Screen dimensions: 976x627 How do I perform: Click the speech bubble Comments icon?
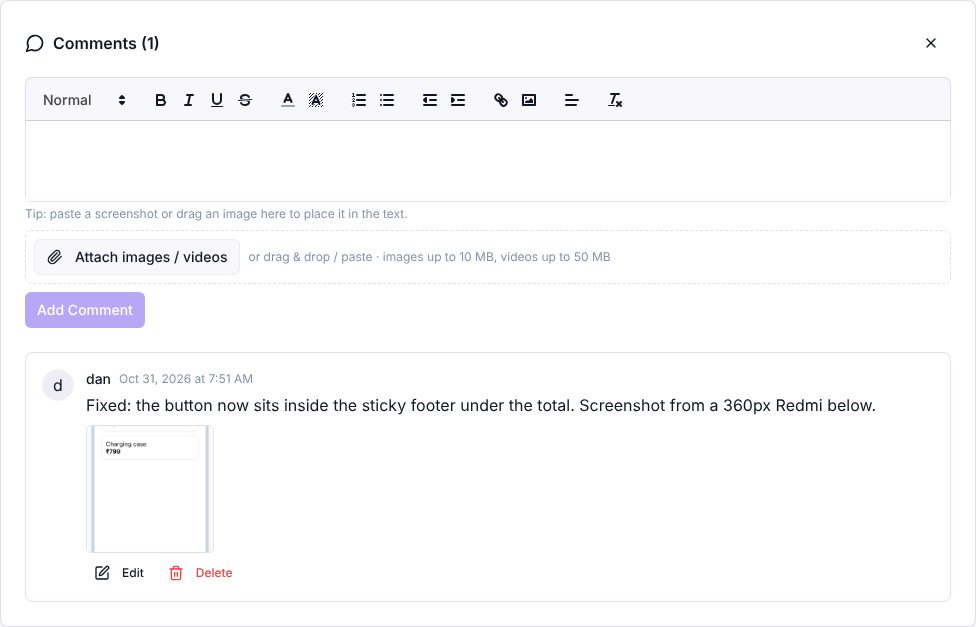(x=35, y=44)
